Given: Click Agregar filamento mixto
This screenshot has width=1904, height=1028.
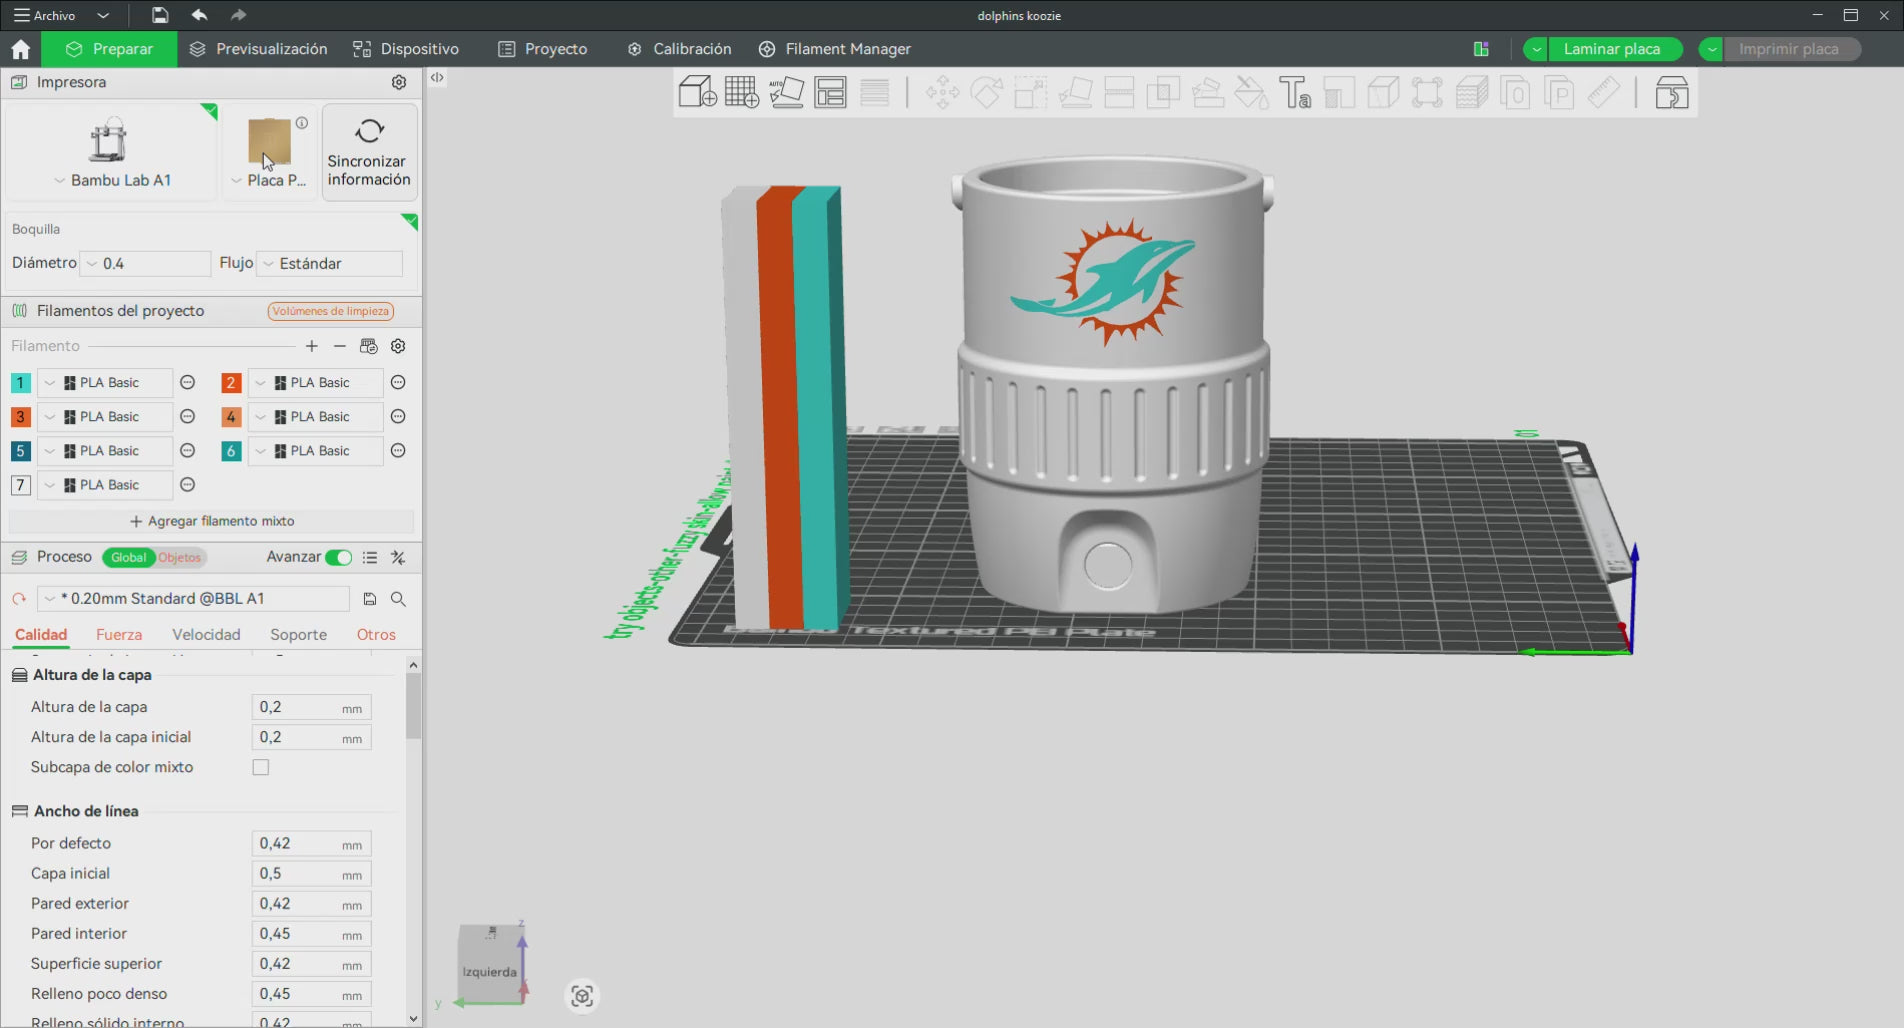Looking at the screenshot, I should (211, 521).
